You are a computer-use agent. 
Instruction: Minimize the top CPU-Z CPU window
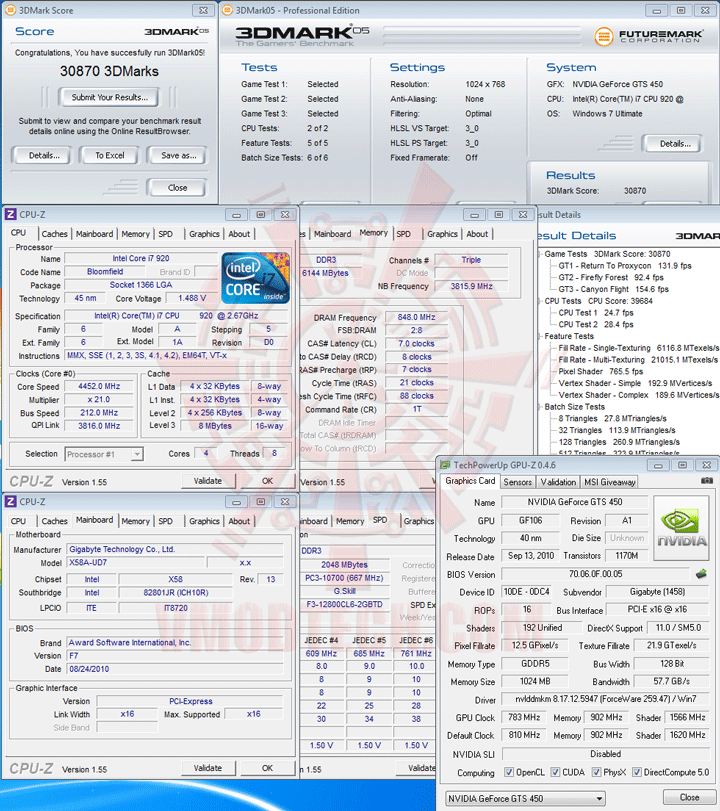236,215
